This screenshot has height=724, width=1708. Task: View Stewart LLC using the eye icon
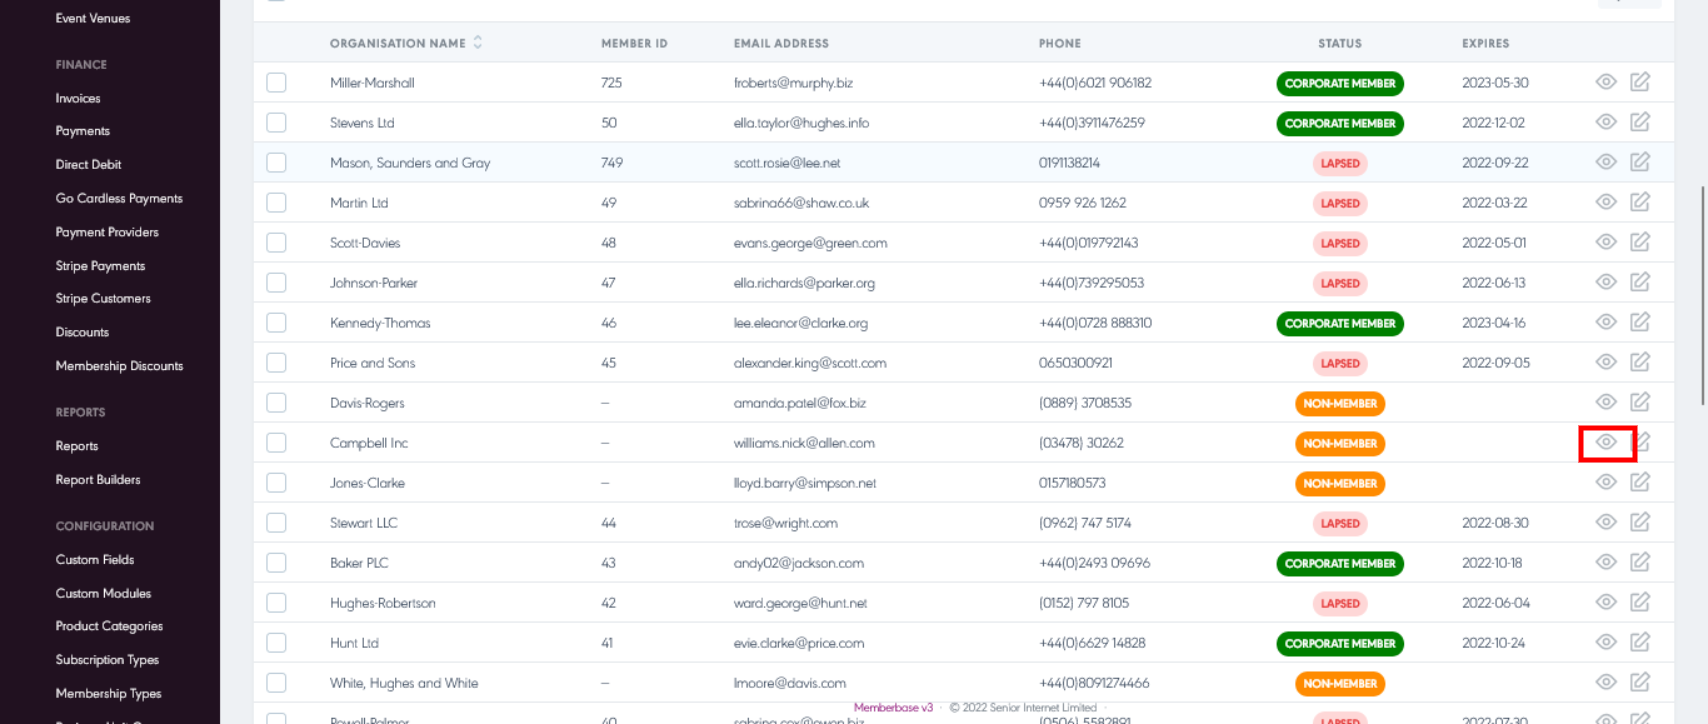click(1605, 522)
